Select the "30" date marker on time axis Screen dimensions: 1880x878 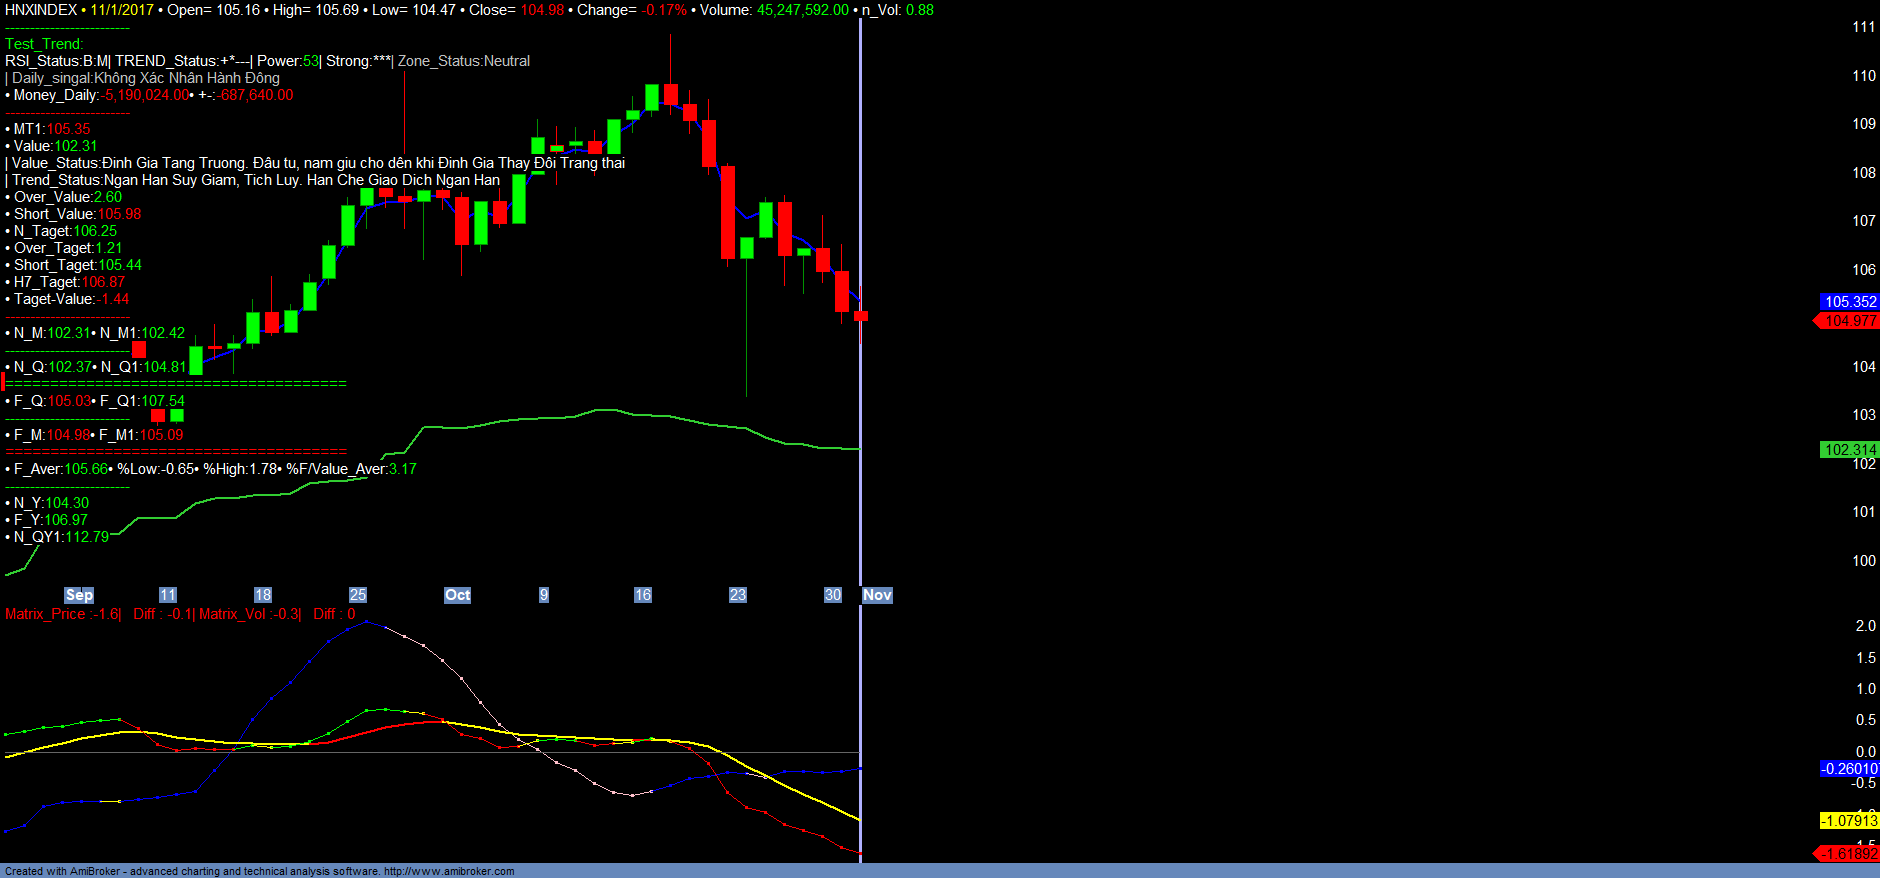[x=832, y=595]
